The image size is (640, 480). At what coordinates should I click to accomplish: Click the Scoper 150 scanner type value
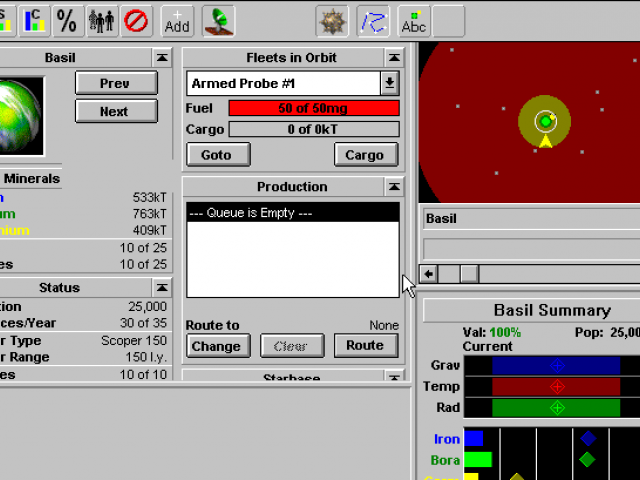[134, 340]
